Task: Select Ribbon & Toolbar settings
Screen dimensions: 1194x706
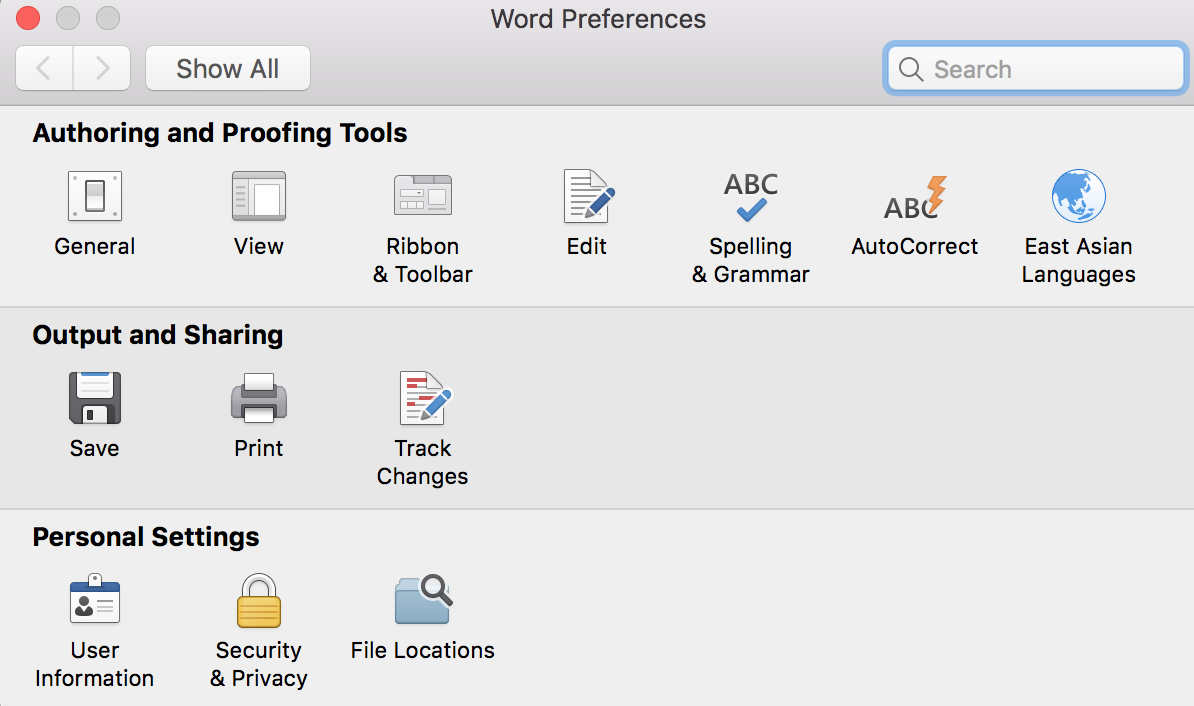Action: (422, 197)
